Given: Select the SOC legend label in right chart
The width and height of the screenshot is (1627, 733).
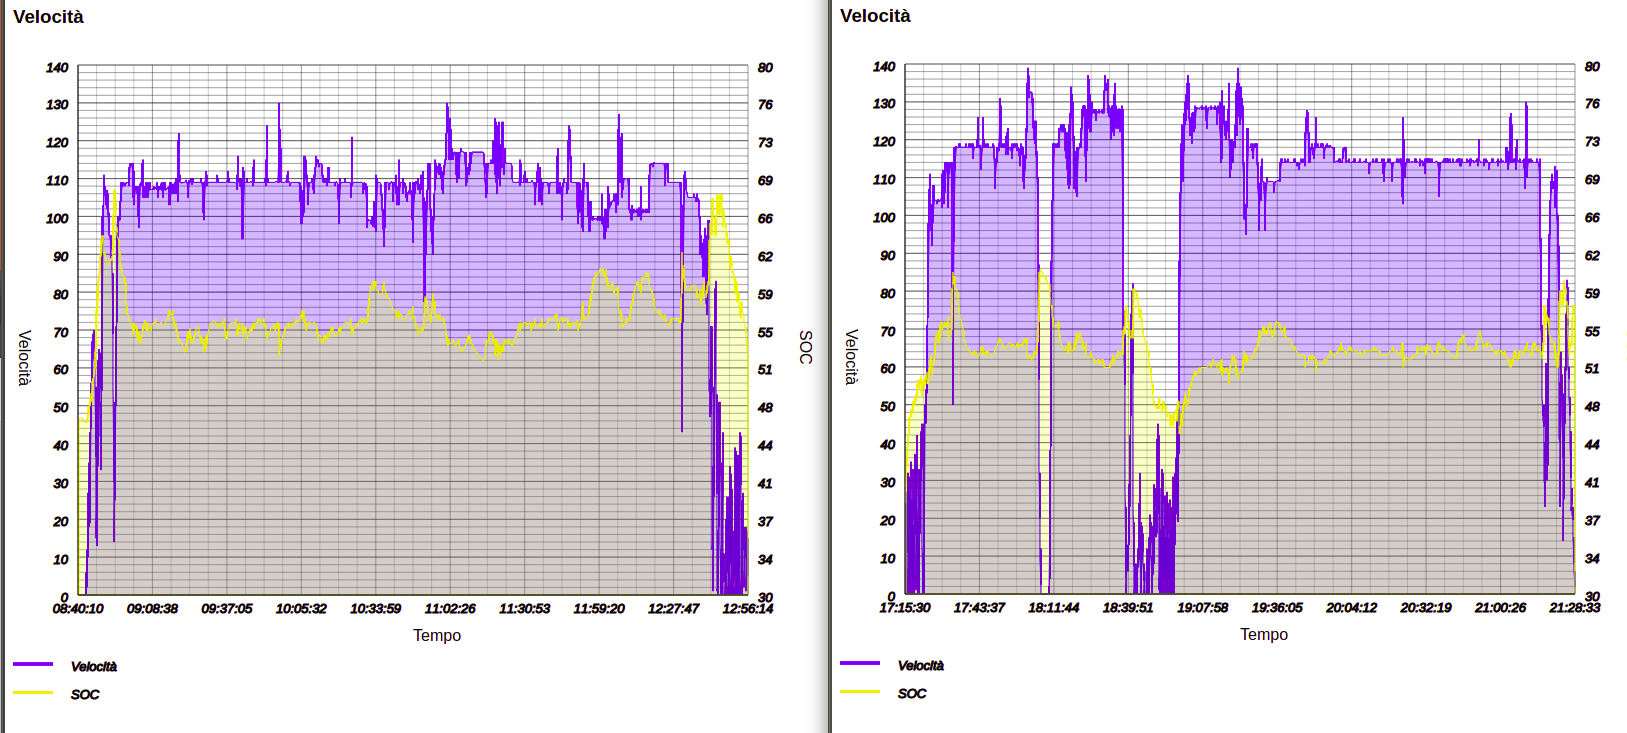Looking at the screenshot, I should coord(912,693).
